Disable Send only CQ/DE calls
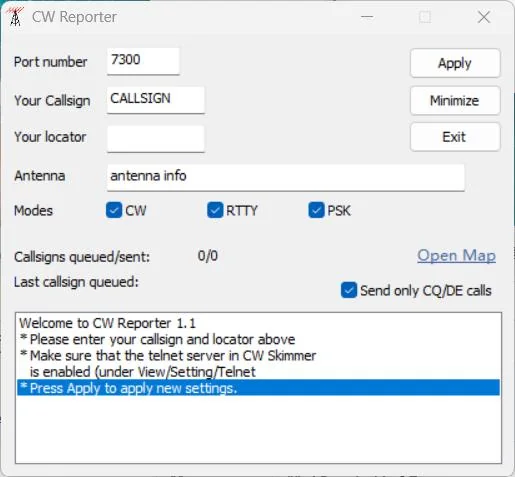The height and width of the screenshot is (477, 515). (349, 290)
